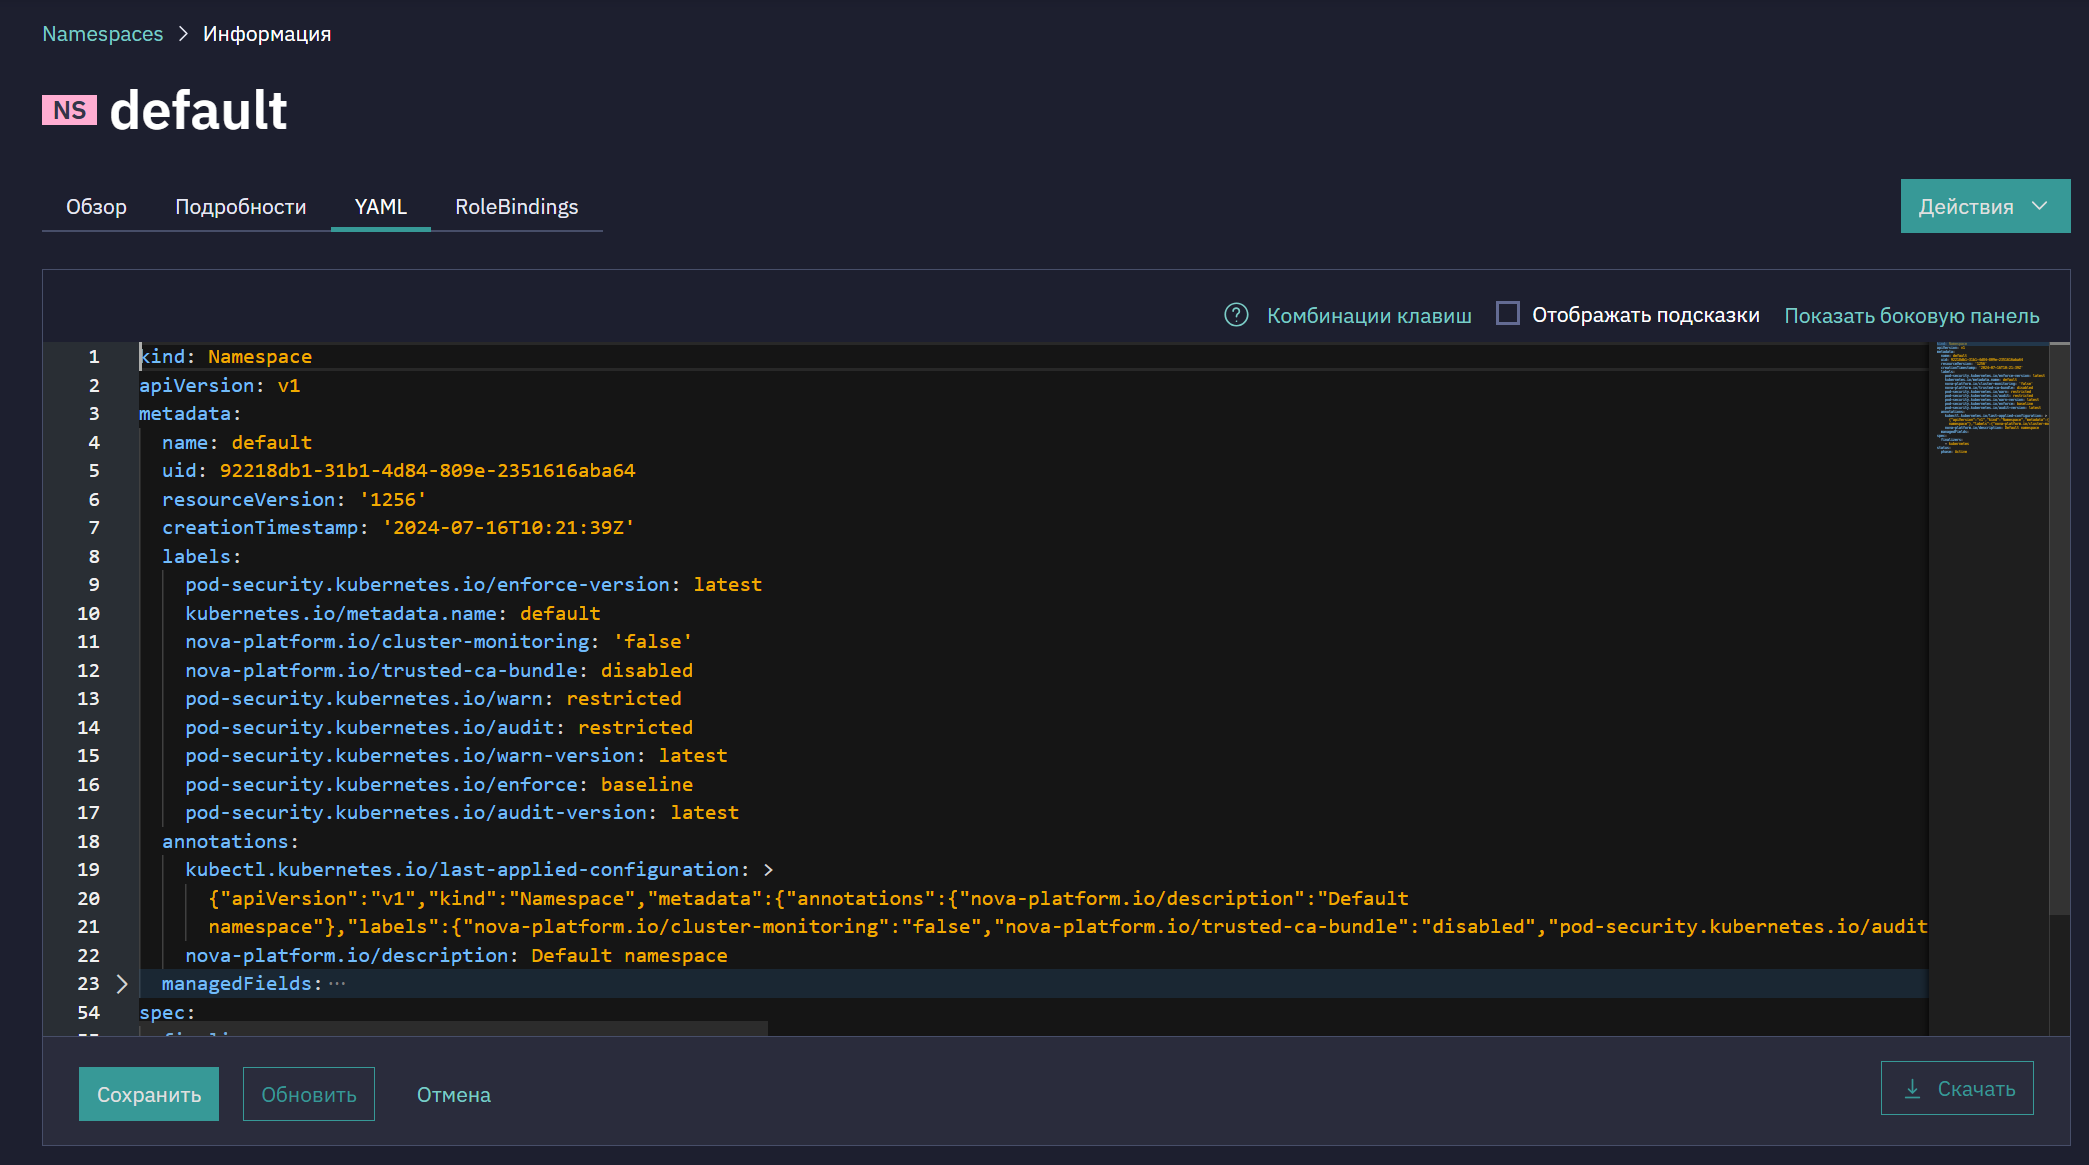The width and height of the screenshot is (2089, 1165).
Task: Click the 'apiVersion: v1' line
Action: coord(220,385)
